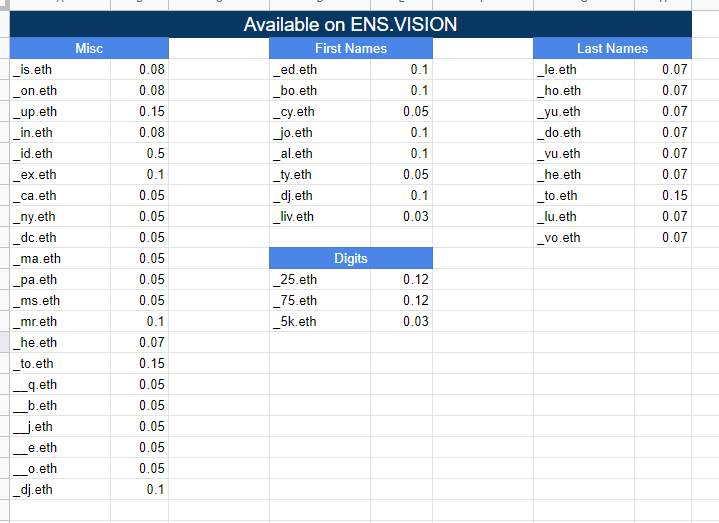Click the 0.12 price next to _25.eth
Screen dimensions: 719x523
coord(402,280)
